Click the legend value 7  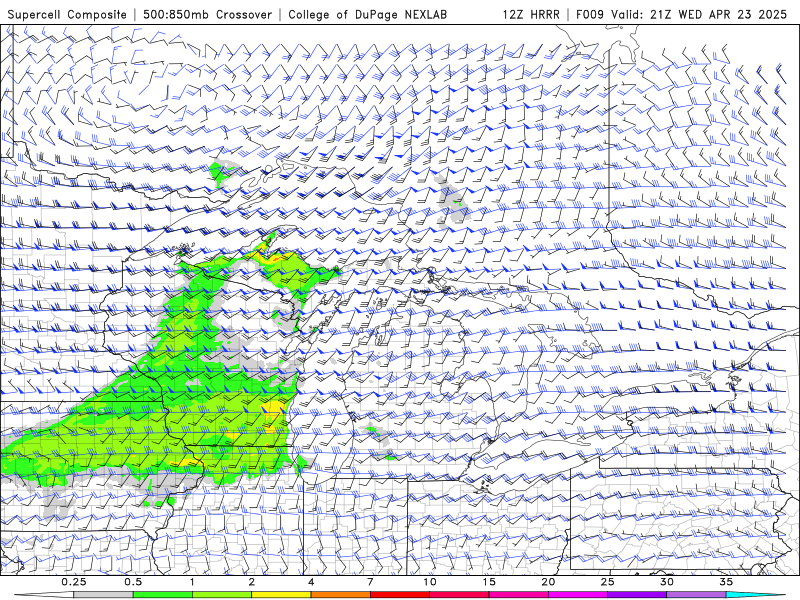(370, 582)
